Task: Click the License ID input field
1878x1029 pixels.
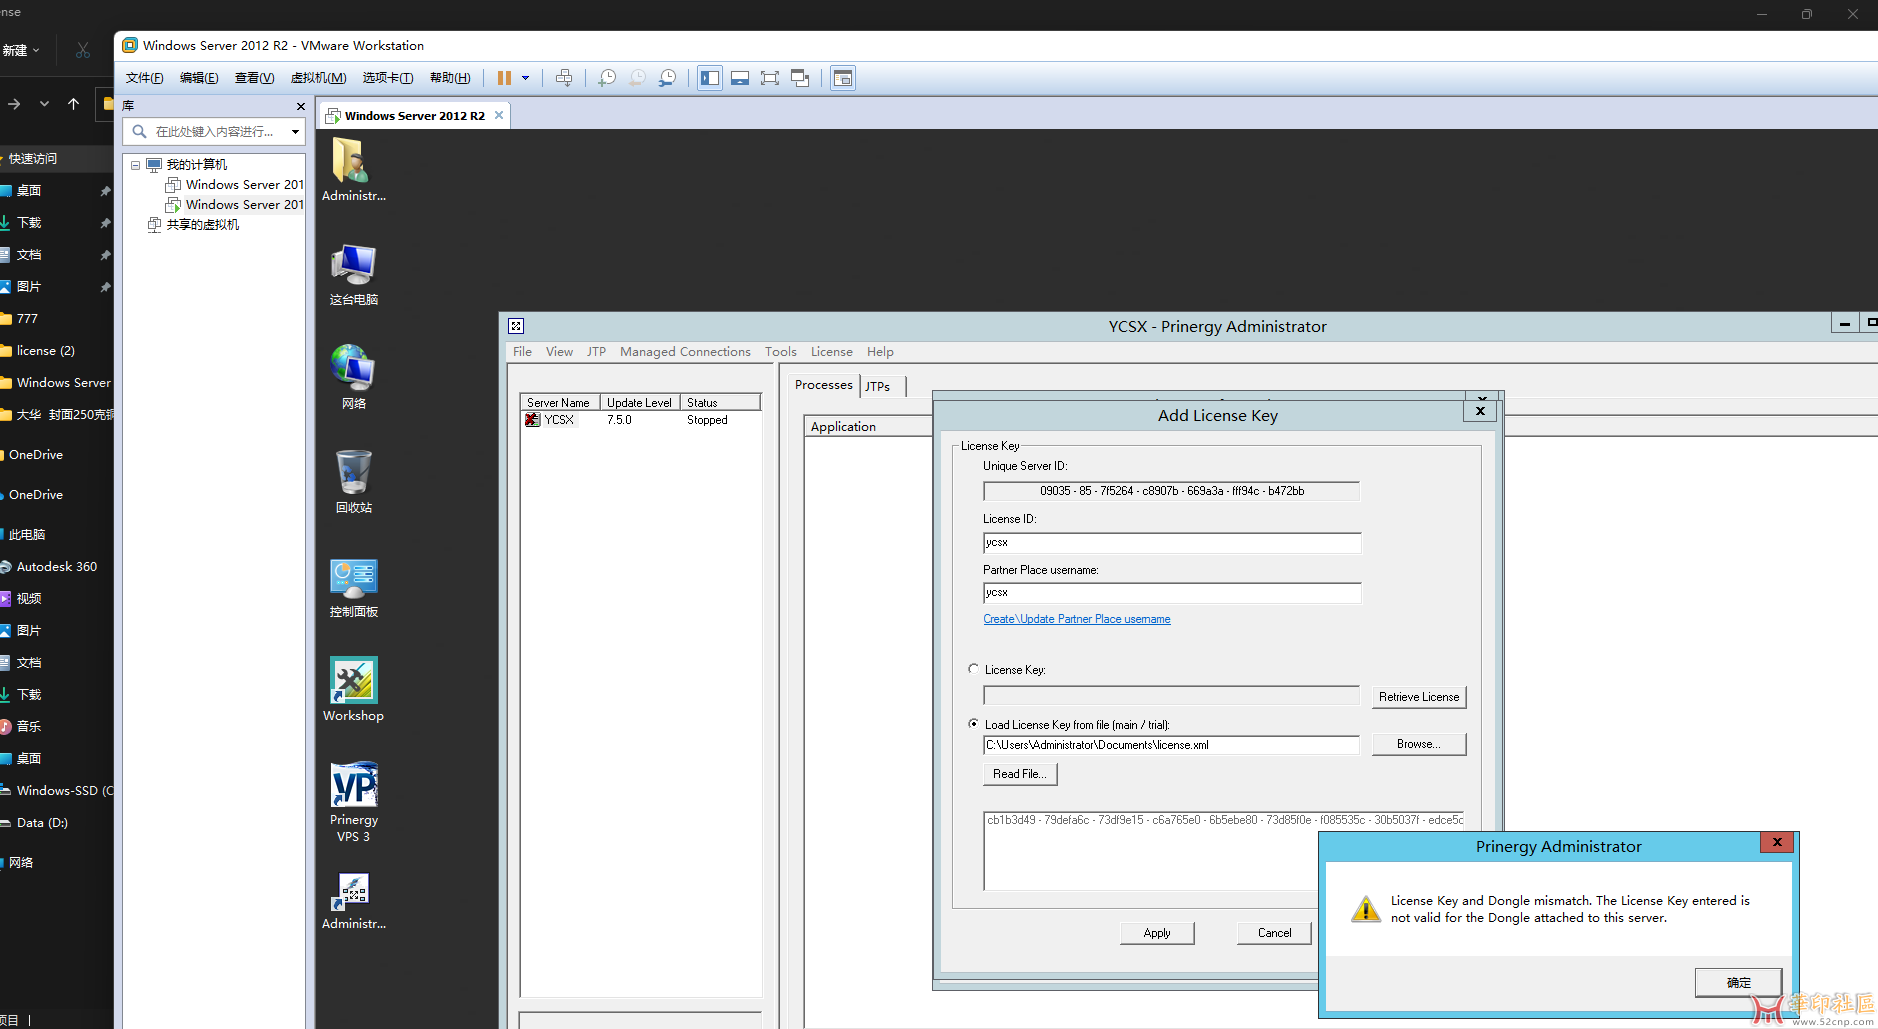Action: click(1172, 543)
